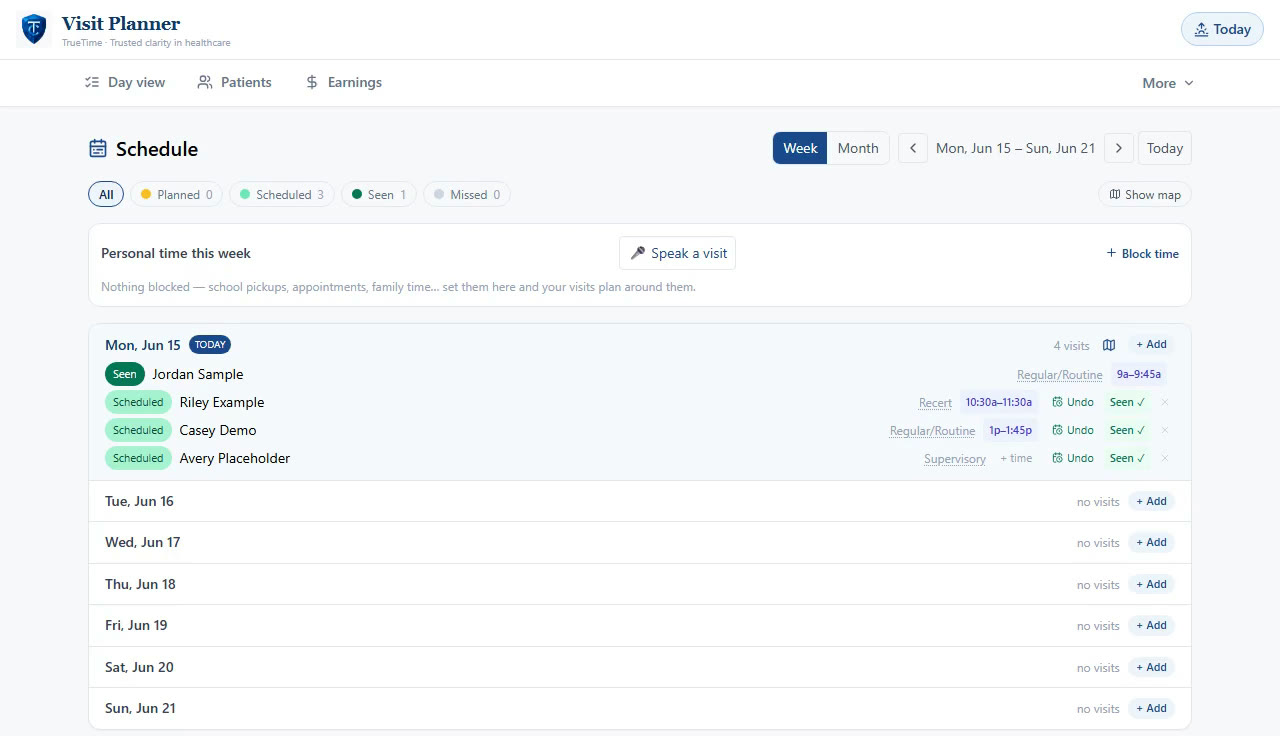
Task: Switch the schedule to Week view
Action: [800, 148]
